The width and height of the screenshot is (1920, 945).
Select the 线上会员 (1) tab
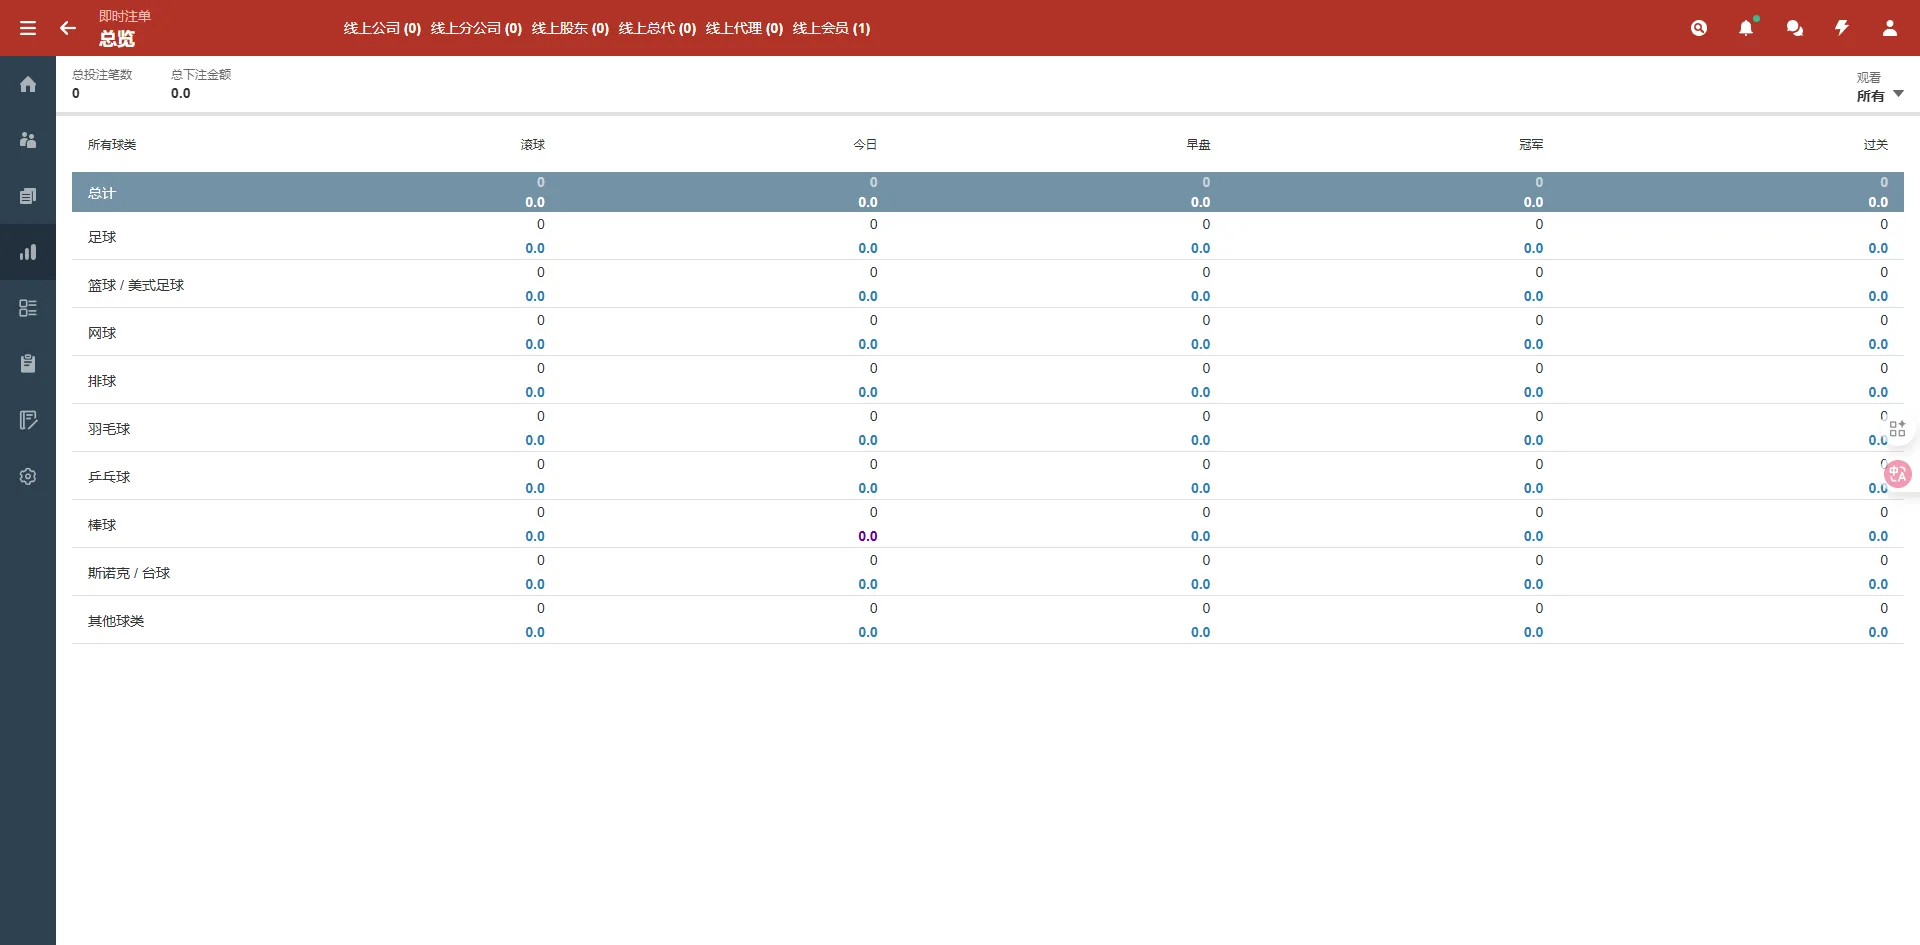pyautogui.click(x=831, y=28)
